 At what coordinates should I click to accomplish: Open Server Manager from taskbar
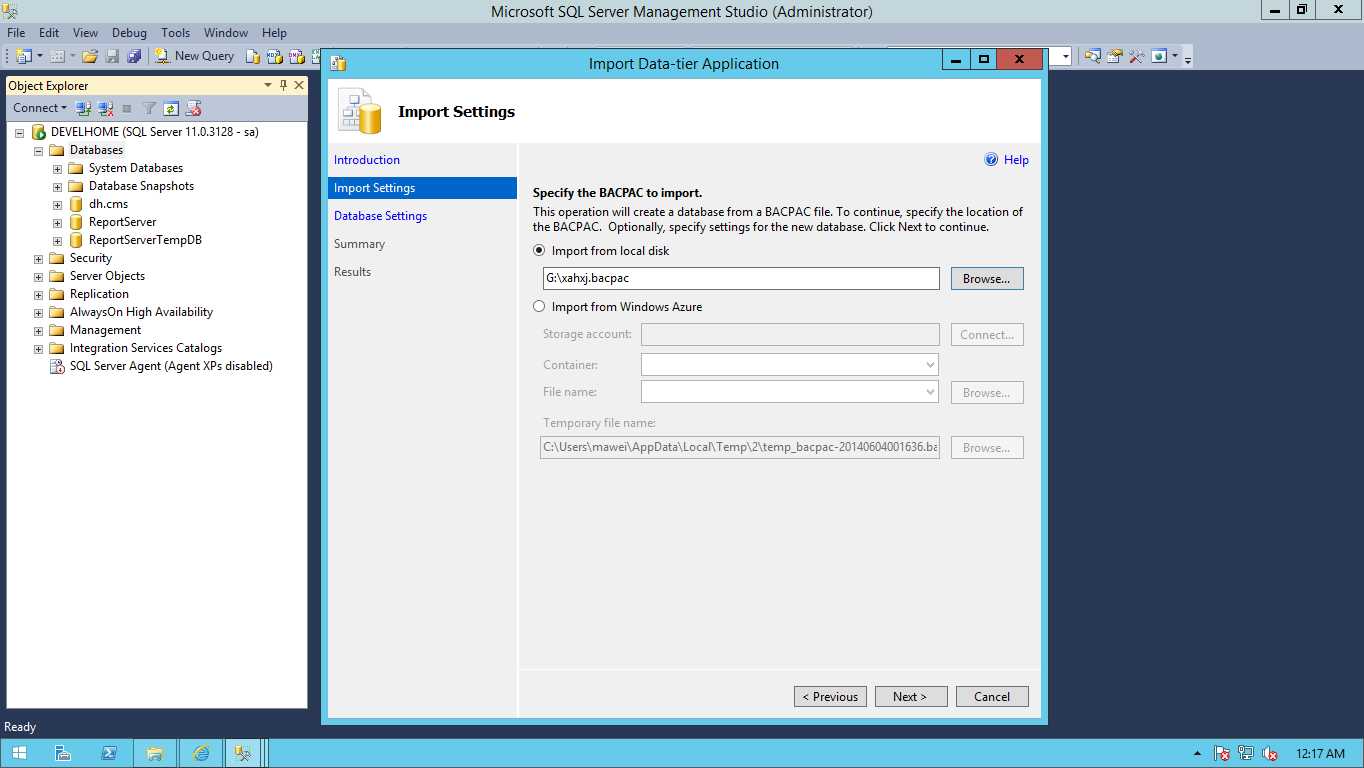(x=63, y=753)
